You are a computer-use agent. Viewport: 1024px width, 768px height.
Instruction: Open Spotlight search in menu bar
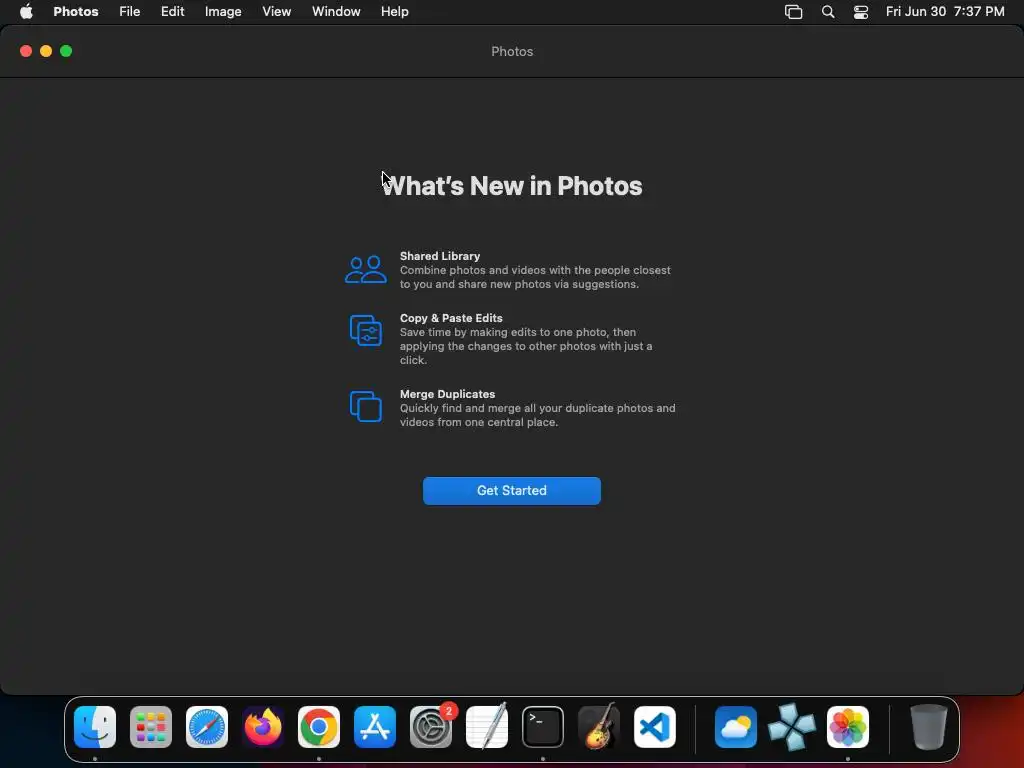(827, 12)
